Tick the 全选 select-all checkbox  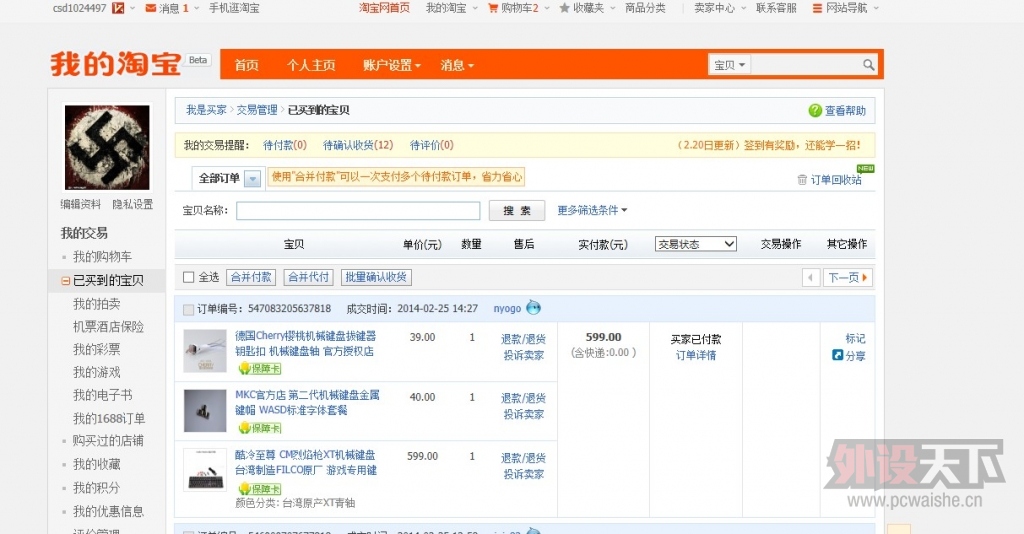click(x=189, y=277)
